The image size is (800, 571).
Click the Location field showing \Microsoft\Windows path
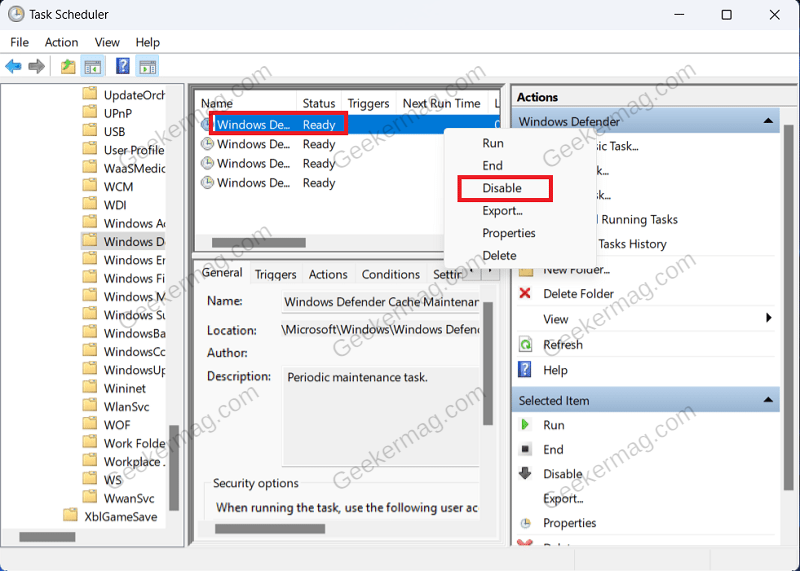(381, 330)
